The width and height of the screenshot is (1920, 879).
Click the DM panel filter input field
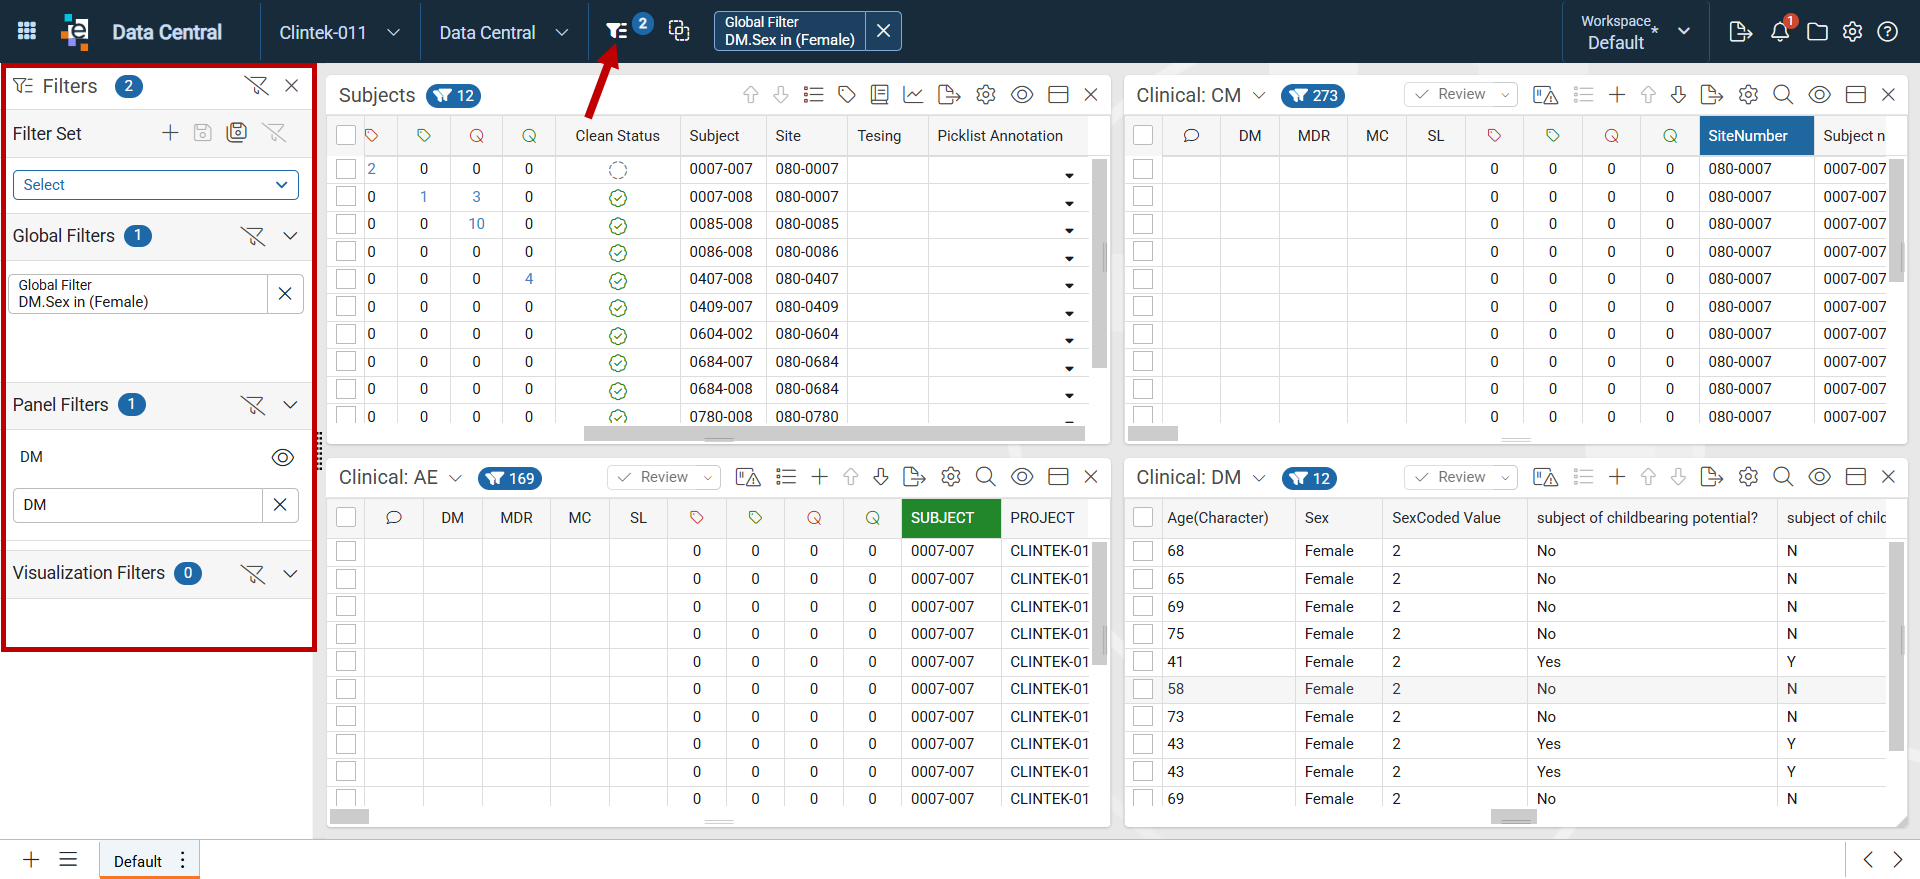(x=138, y=505)
